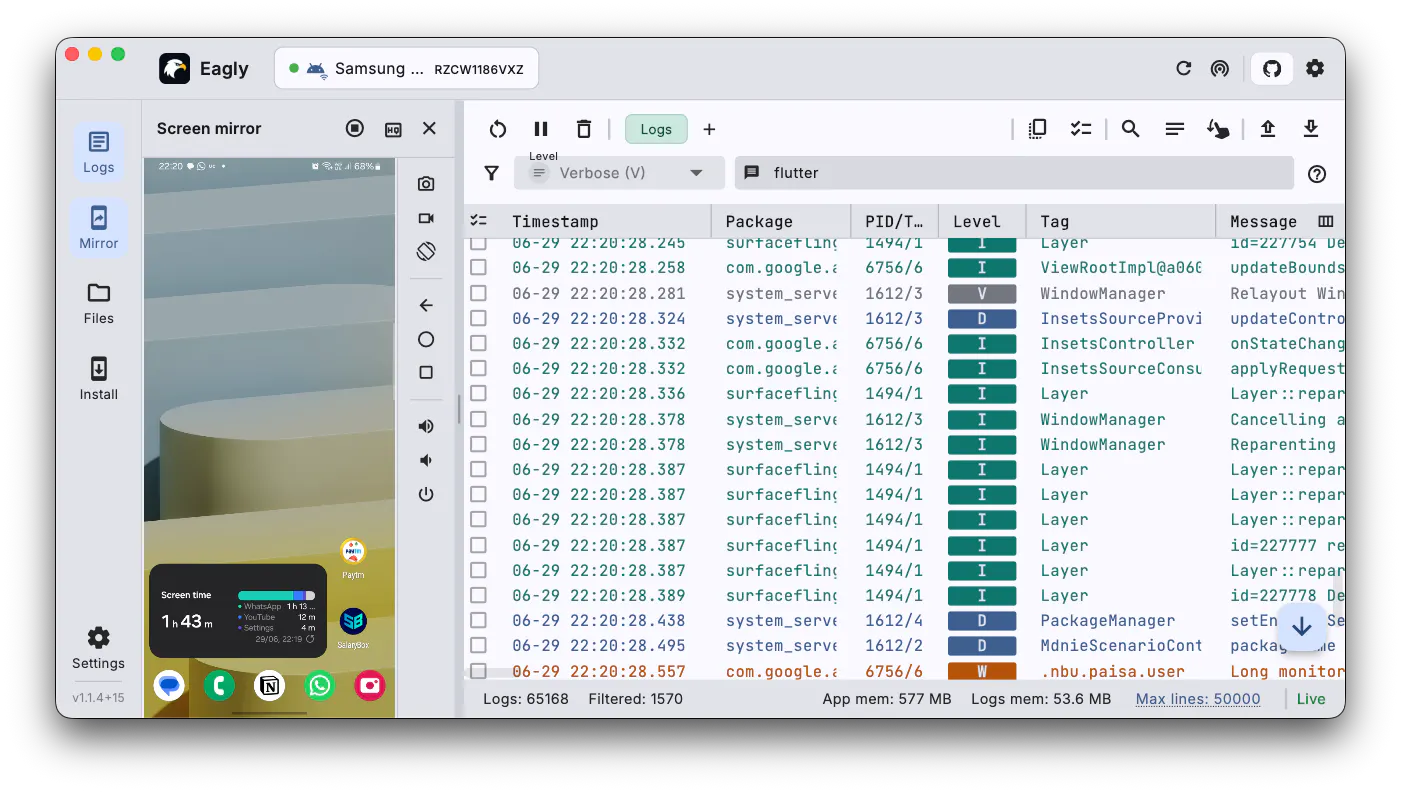Check the 22:20:28.336 Layer row checkbox
The height and width of the screenshot is (792, 1401).
pyautogui.click(x=478, y=394)
